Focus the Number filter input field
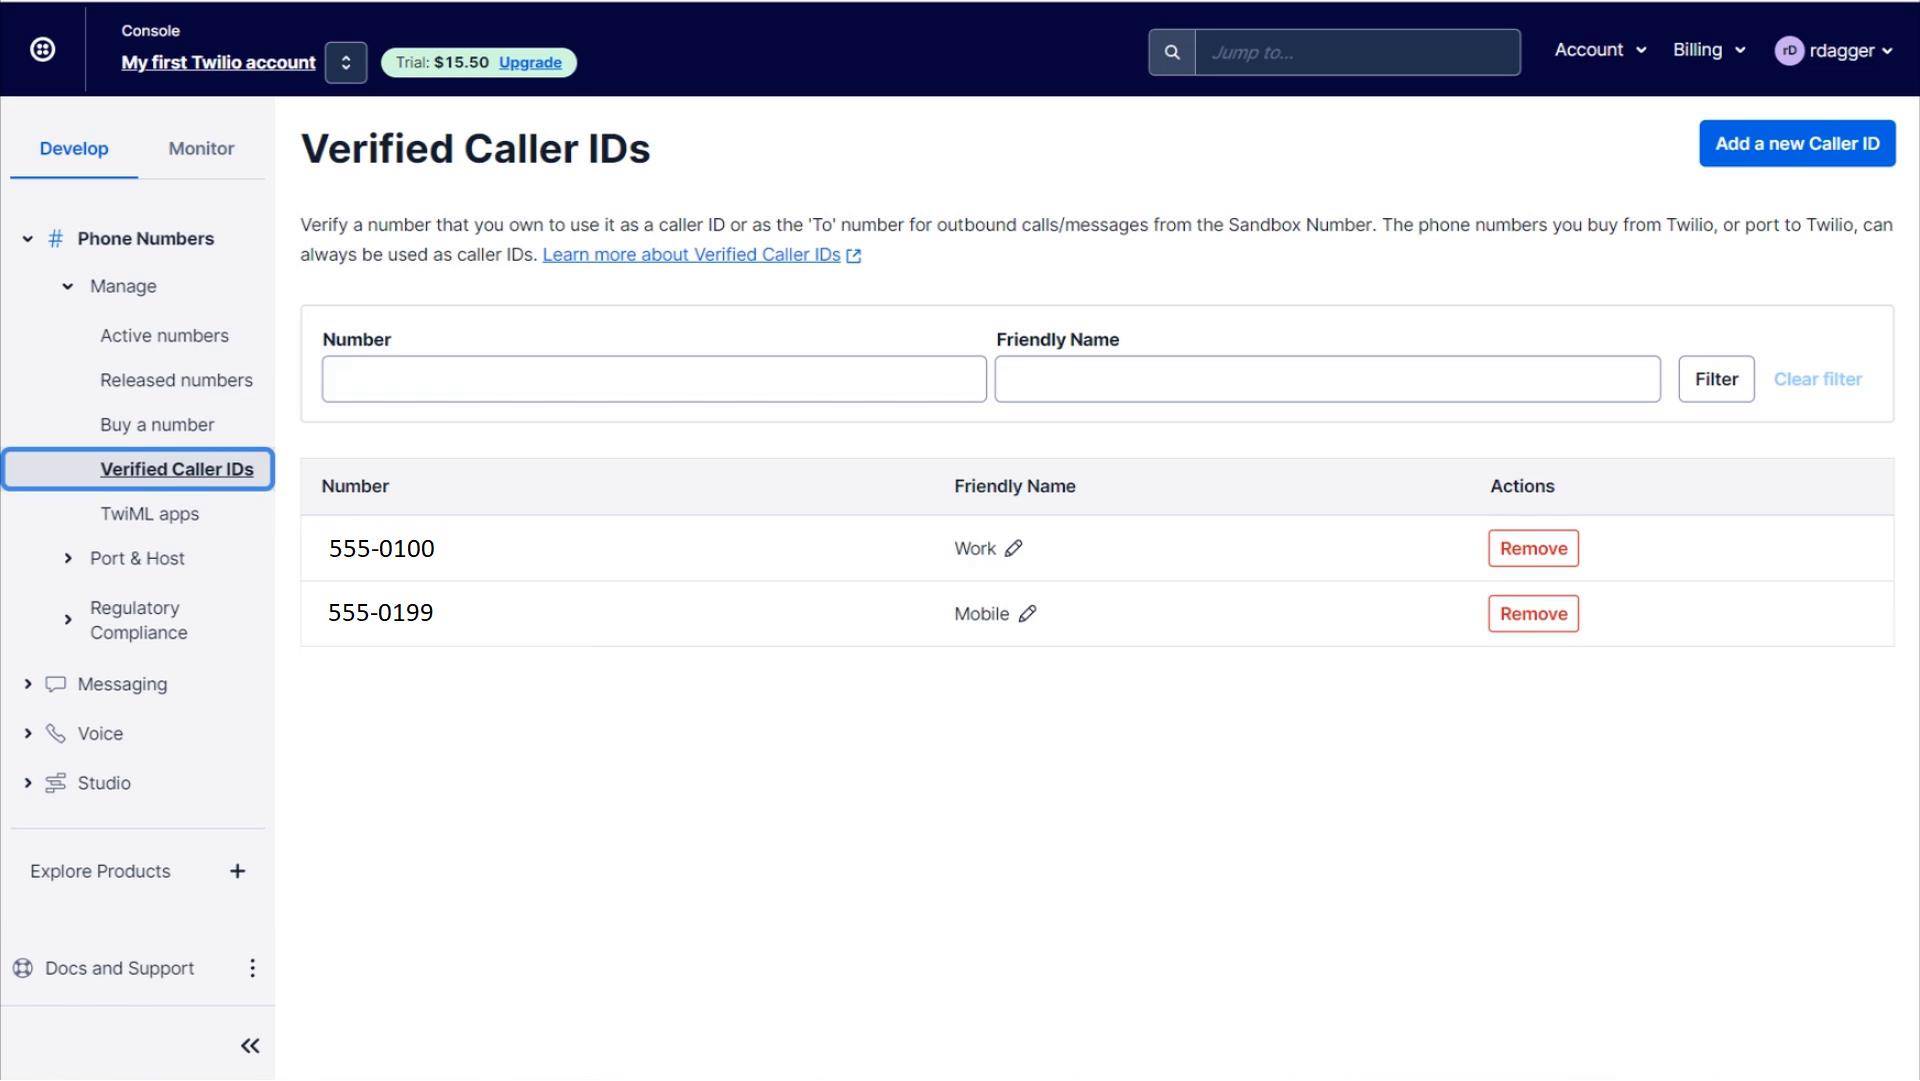 pos(654,379)
